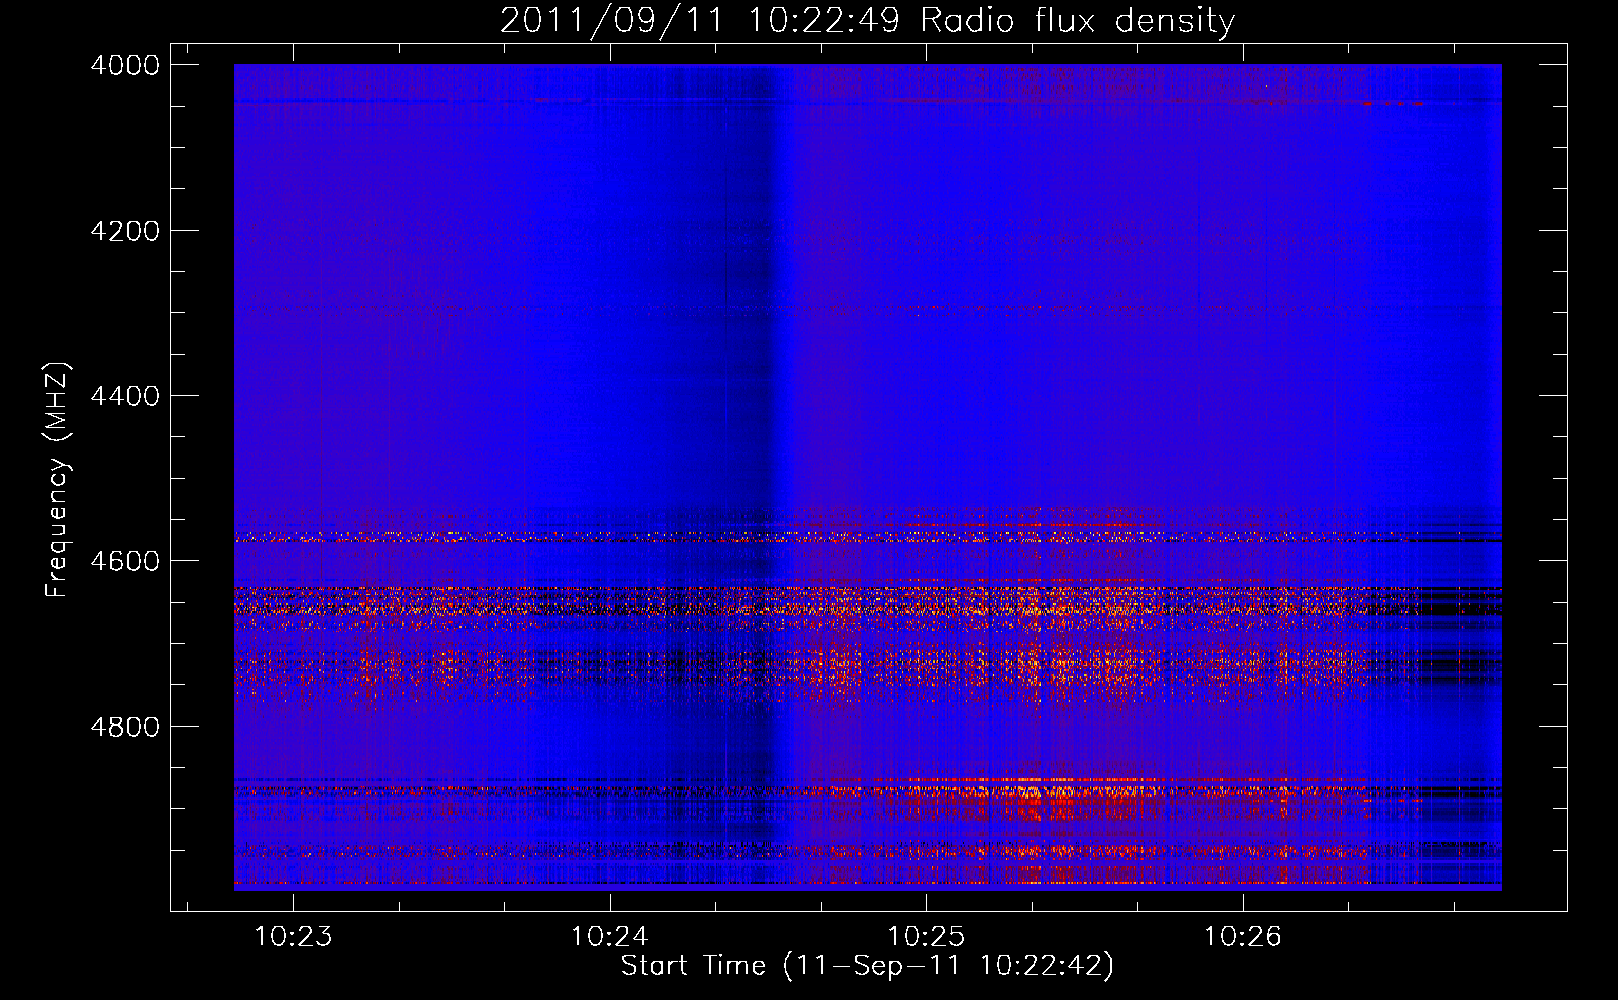
Task: Click the 10:24 time tick label
Action: (609, 937)
